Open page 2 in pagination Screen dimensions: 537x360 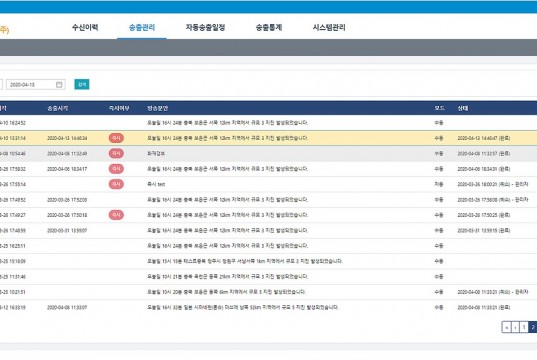(533, 327)
